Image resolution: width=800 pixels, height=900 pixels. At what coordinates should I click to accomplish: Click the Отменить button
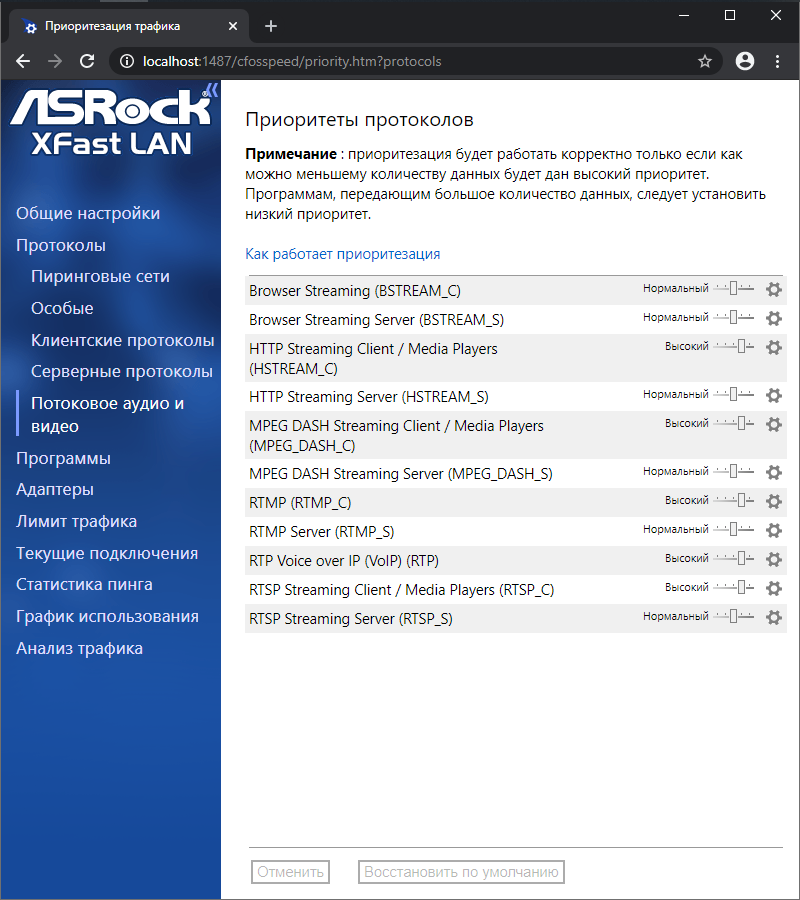point(290,872)
